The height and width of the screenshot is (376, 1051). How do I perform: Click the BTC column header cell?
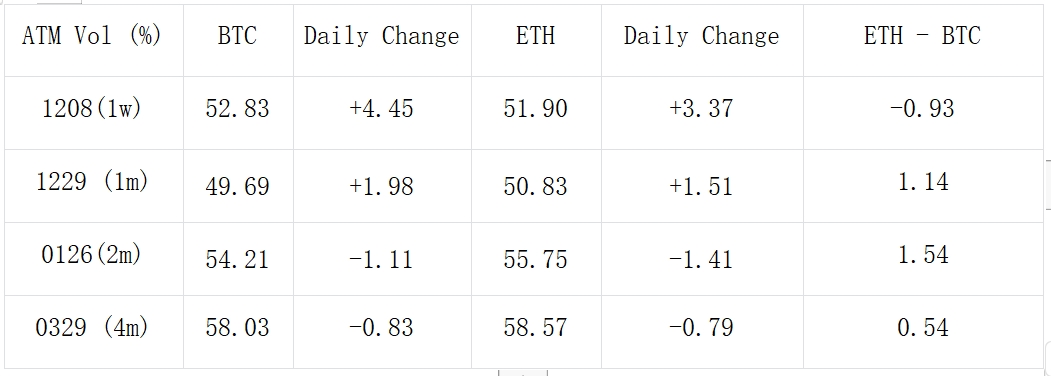click(x=238, y=40)
